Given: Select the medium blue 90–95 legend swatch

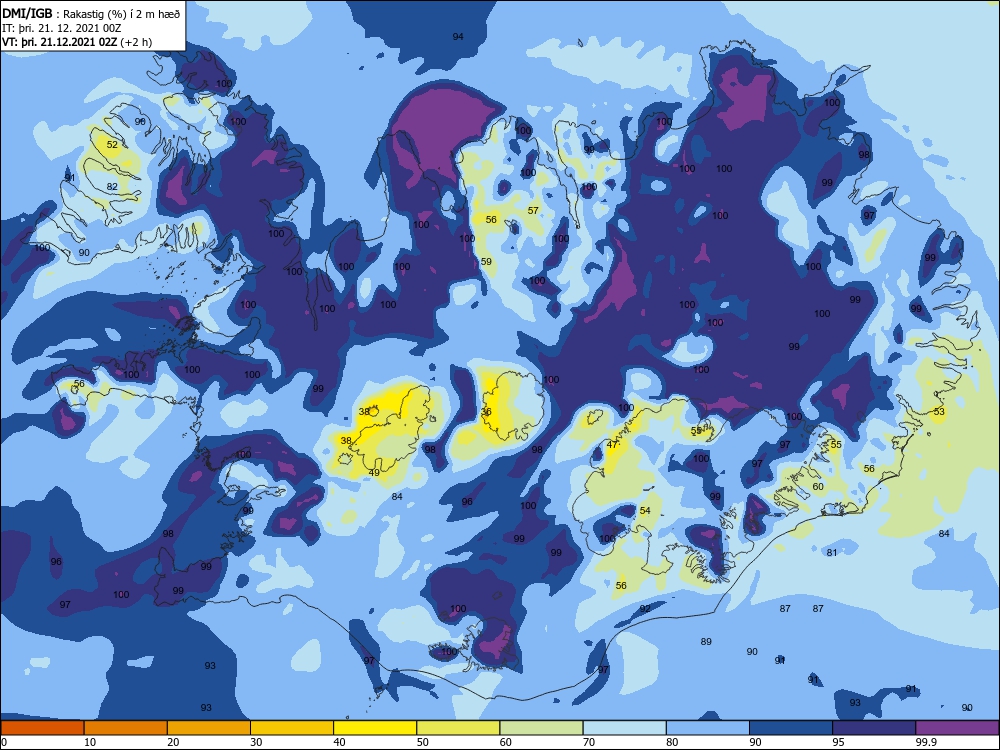Looking at the screenshot, I should (791, 728).
